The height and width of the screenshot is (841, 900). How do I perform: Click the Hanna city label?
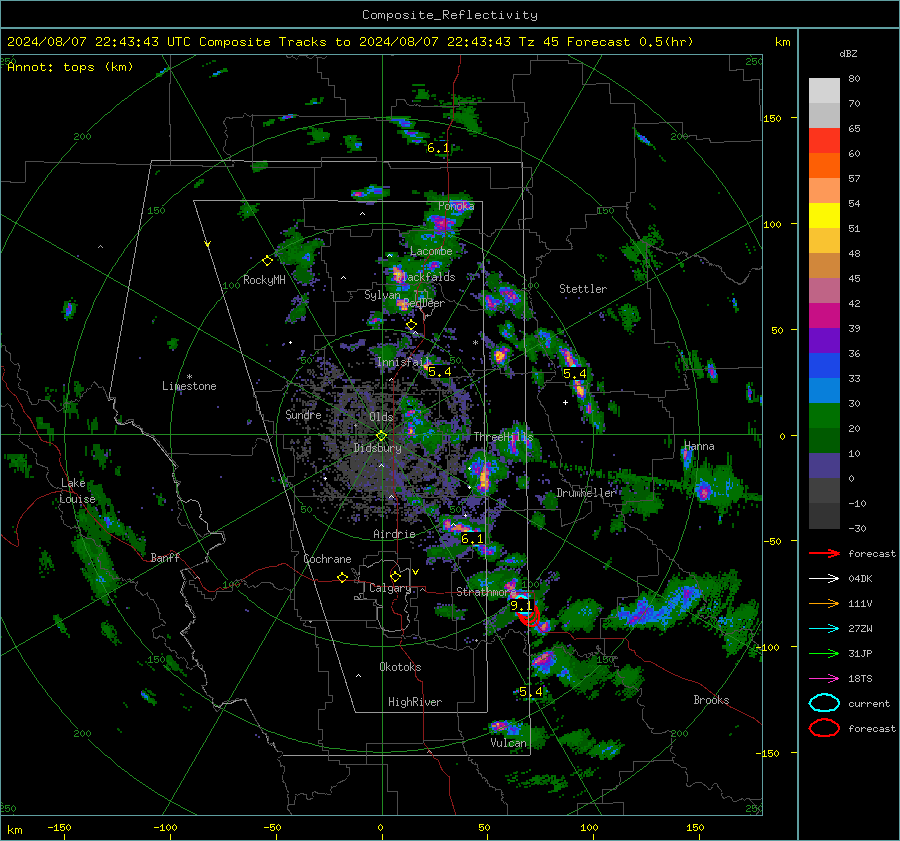699,446
